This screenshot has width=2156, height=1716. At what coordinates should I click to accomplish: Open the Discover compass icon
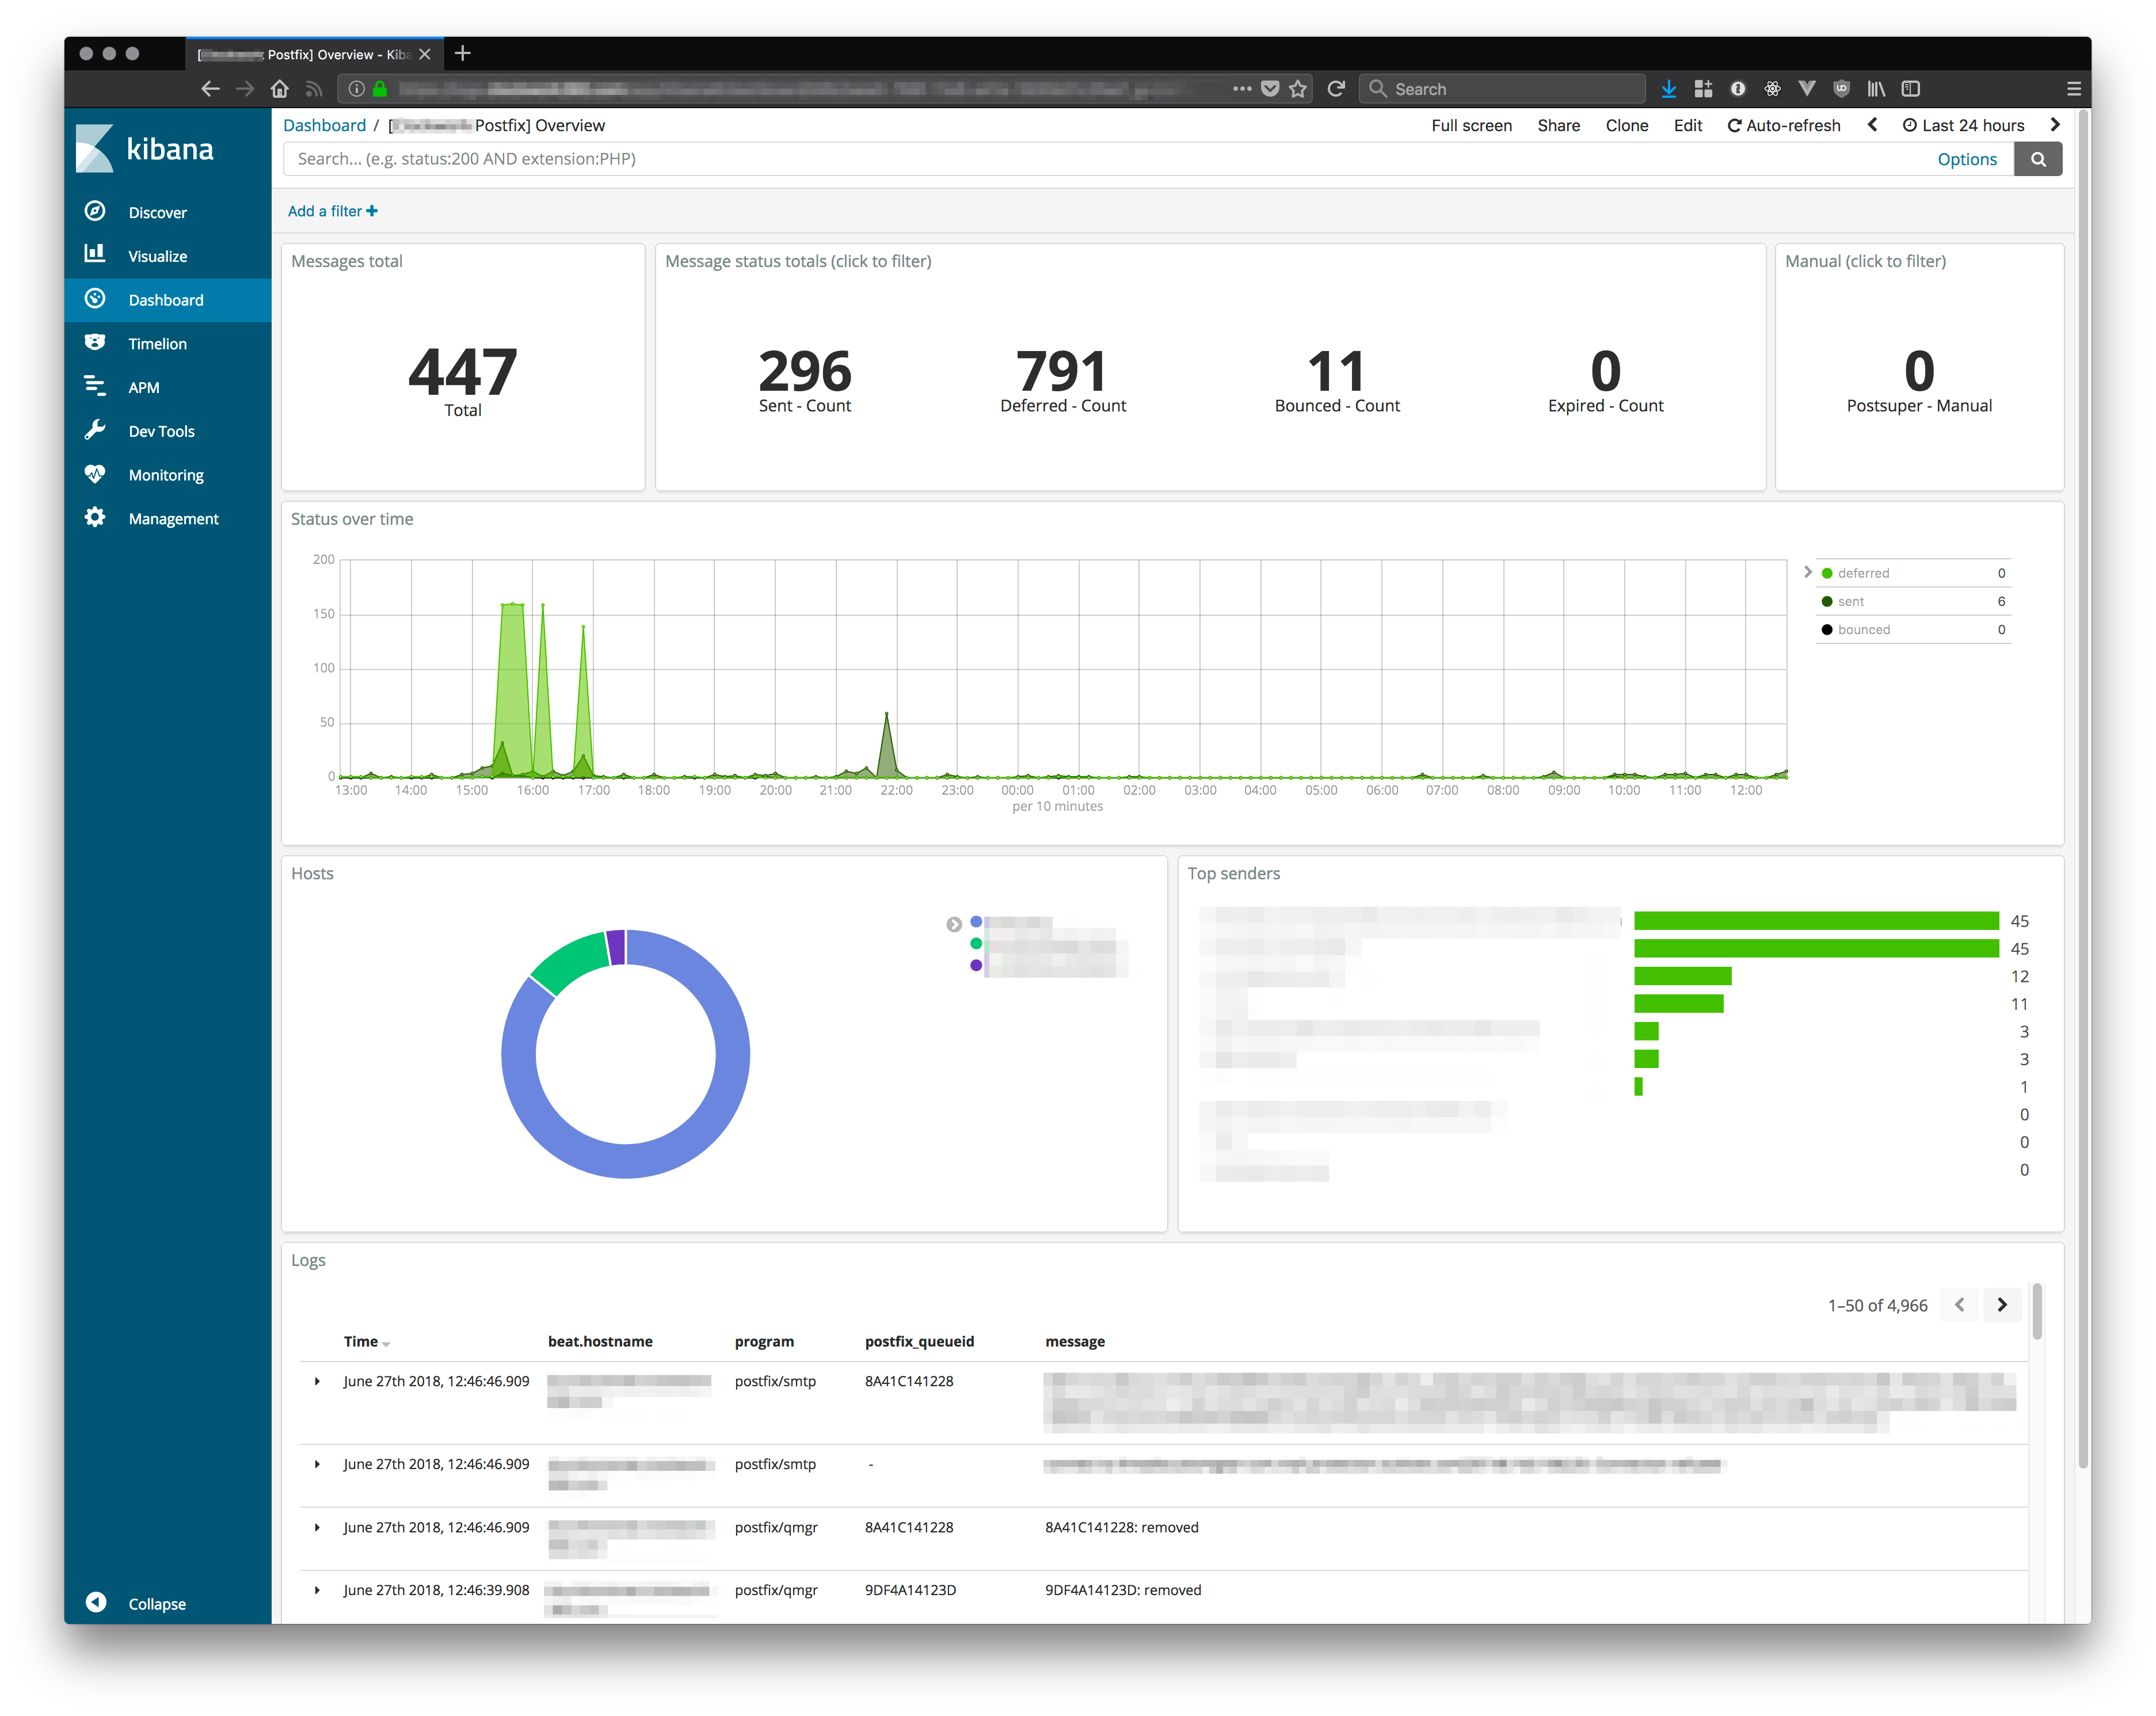[95, 211]
